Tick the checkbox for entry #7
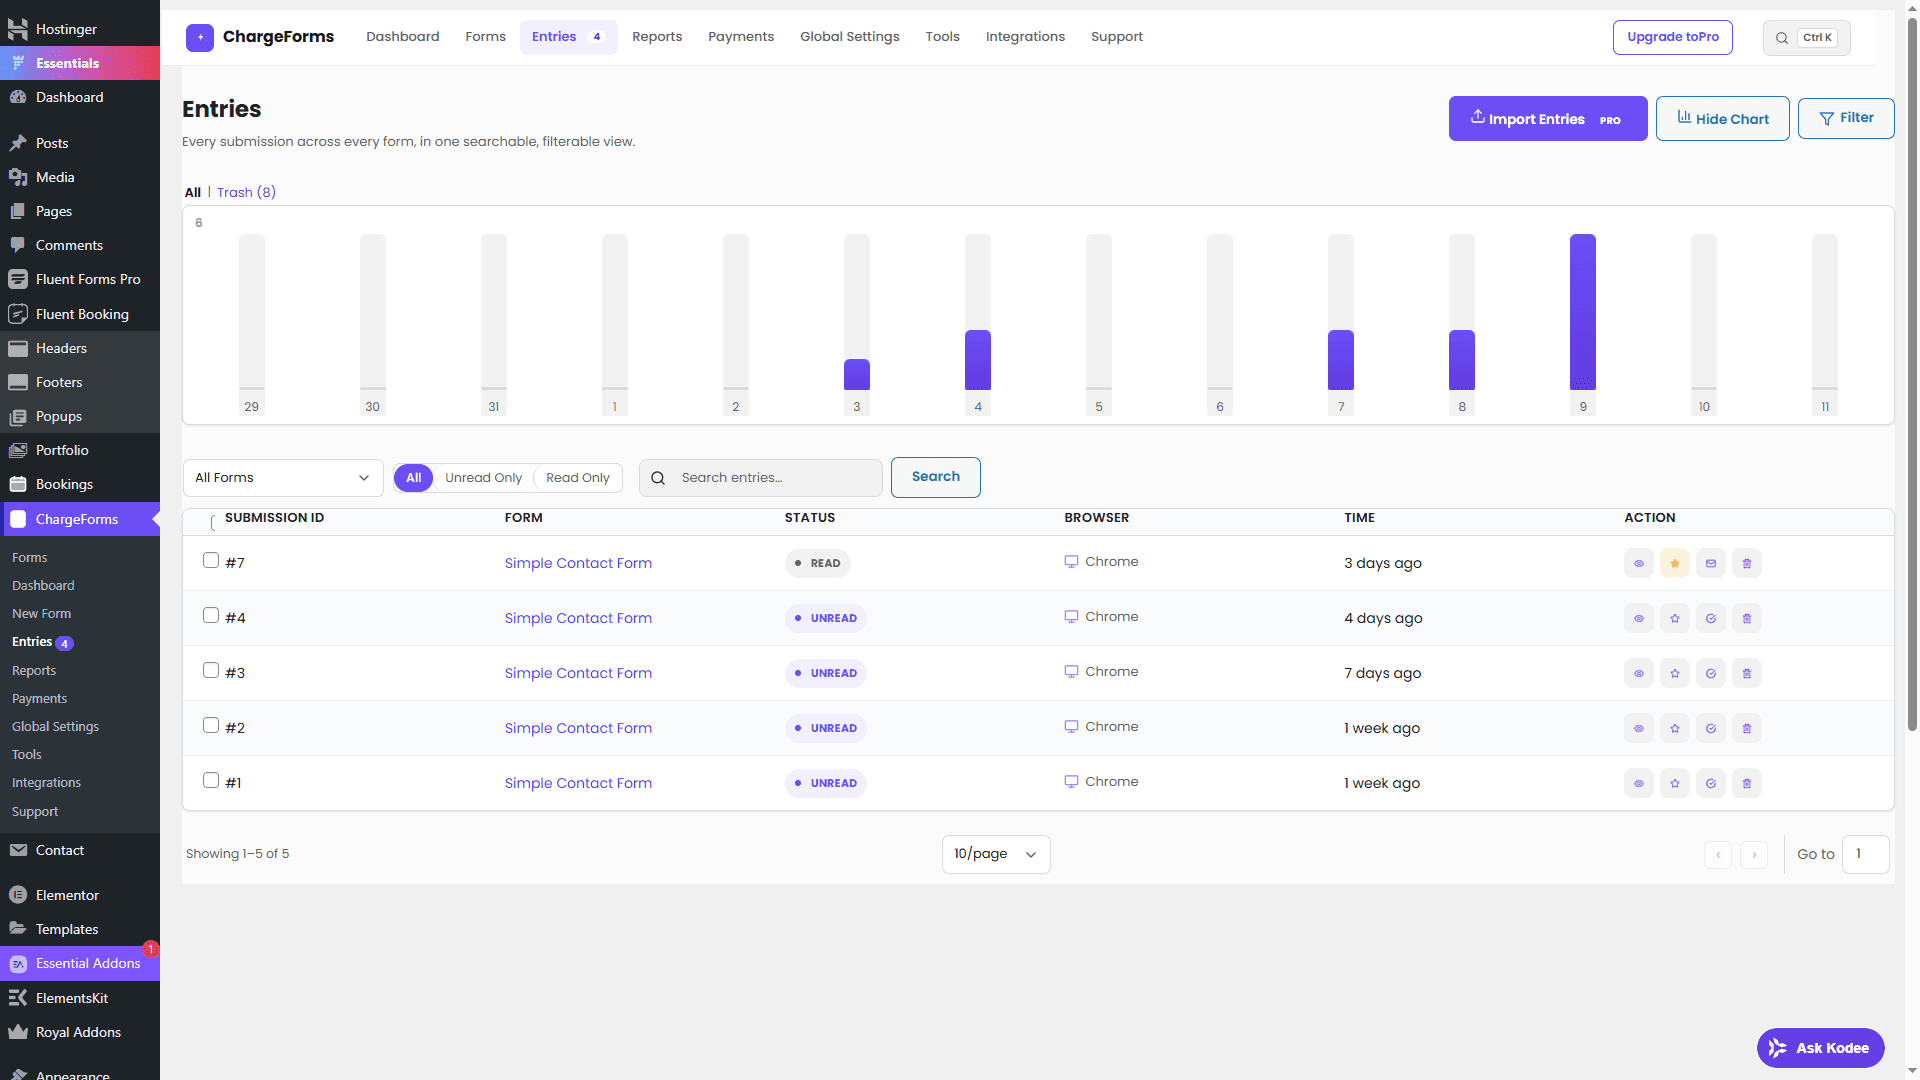 (211, 560)
